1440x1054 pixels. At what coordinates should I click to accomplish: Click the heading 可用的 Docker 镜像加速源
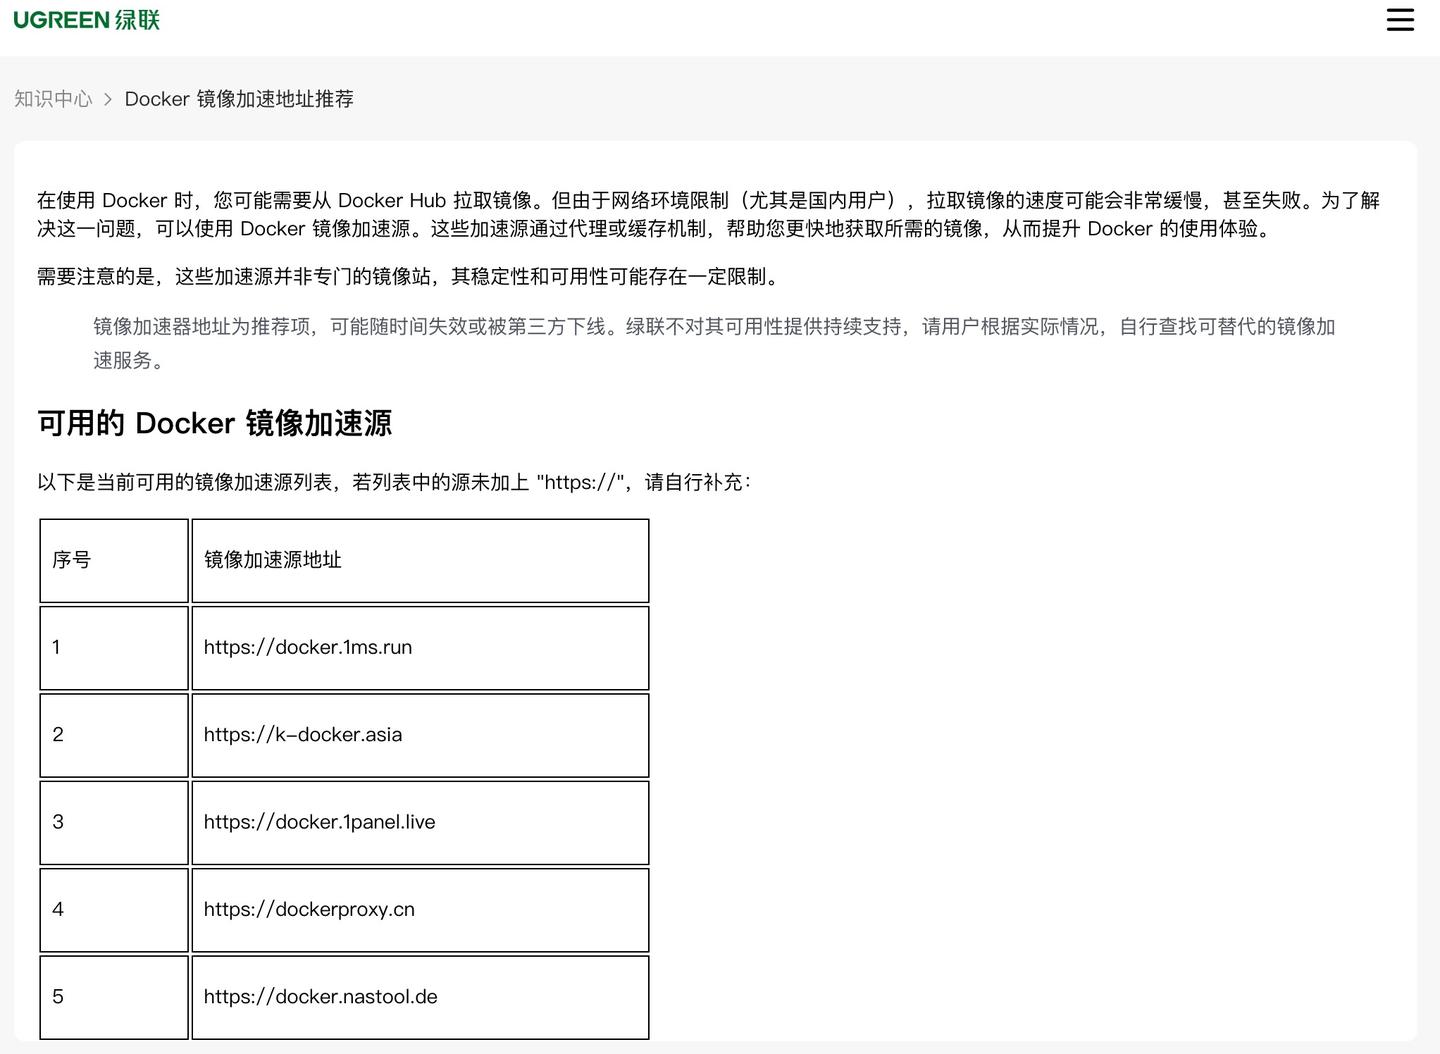click(215, 423)
